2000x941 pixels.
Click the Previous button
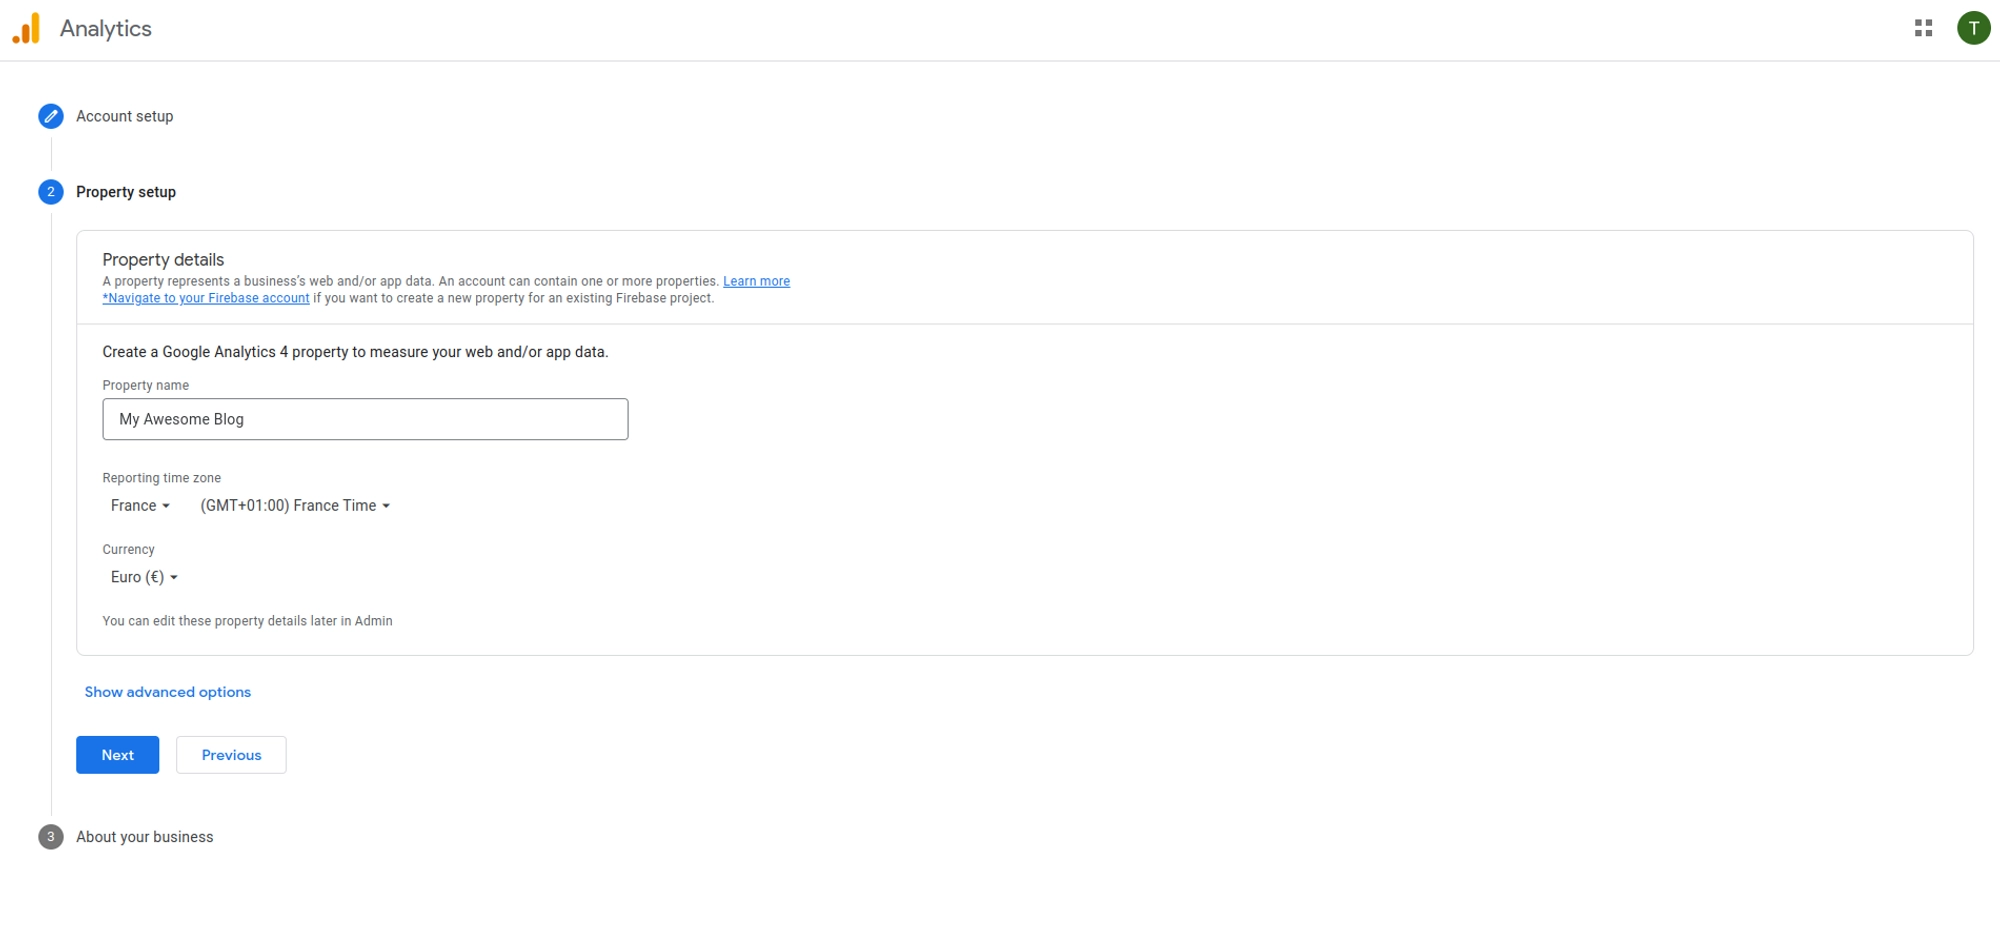click(x=231, y=755)
